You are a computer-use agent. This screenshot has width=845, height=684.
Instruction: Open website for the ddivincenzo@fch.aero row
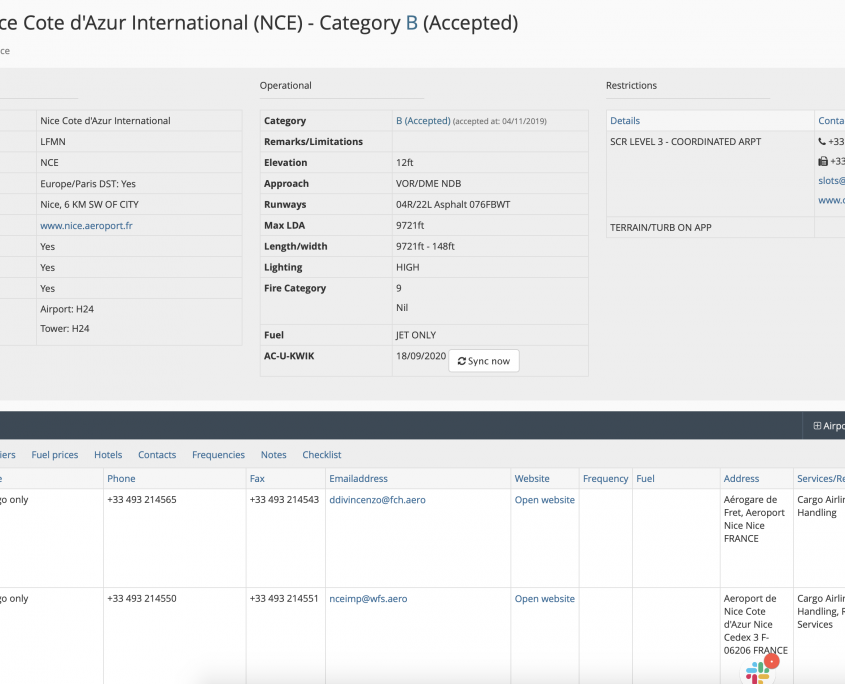544,500
